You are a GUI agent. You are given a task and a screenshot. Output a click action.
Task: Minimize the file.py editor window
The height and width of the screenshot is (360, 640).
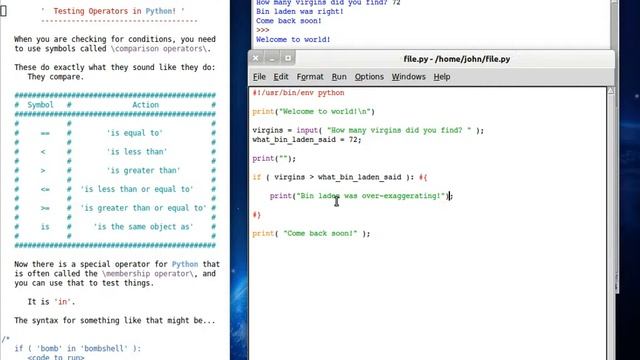[x=272, y=58]
